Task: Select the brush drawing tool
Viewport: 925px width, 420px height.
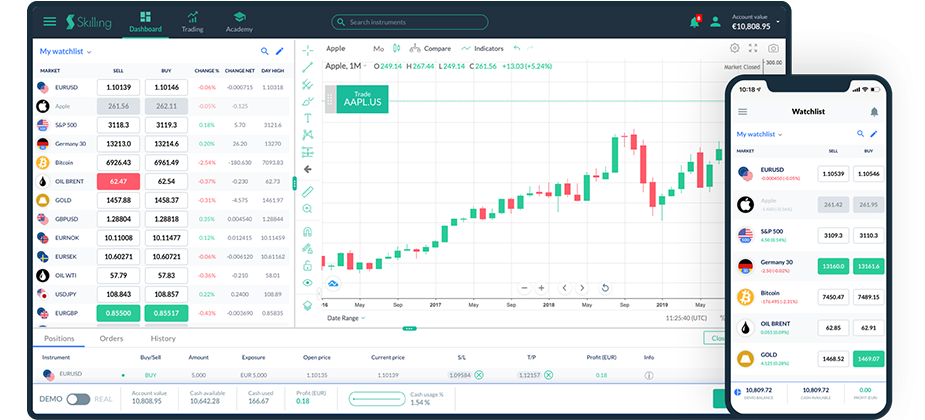Action: (307, 101)
